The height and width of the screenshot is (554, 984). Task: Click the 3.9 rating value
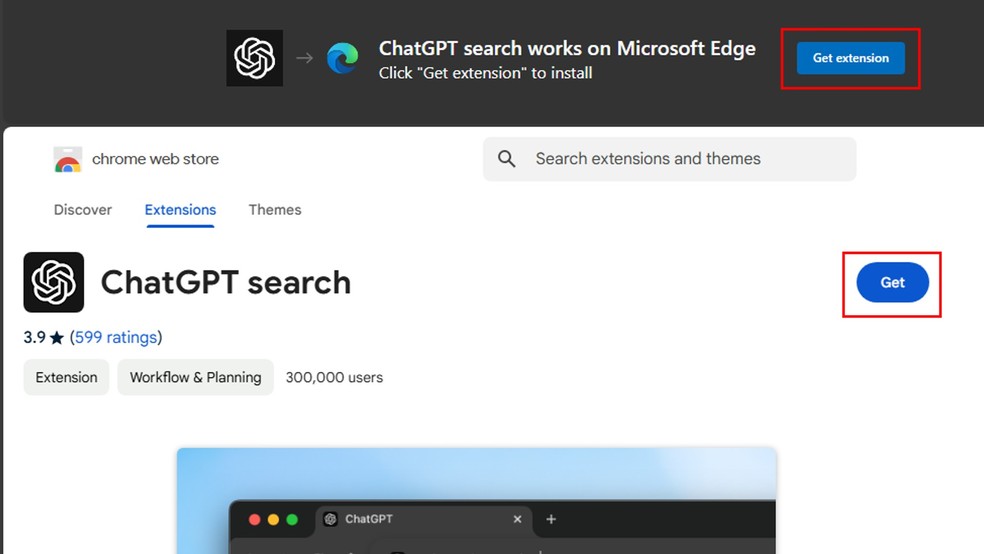[35, 338]
